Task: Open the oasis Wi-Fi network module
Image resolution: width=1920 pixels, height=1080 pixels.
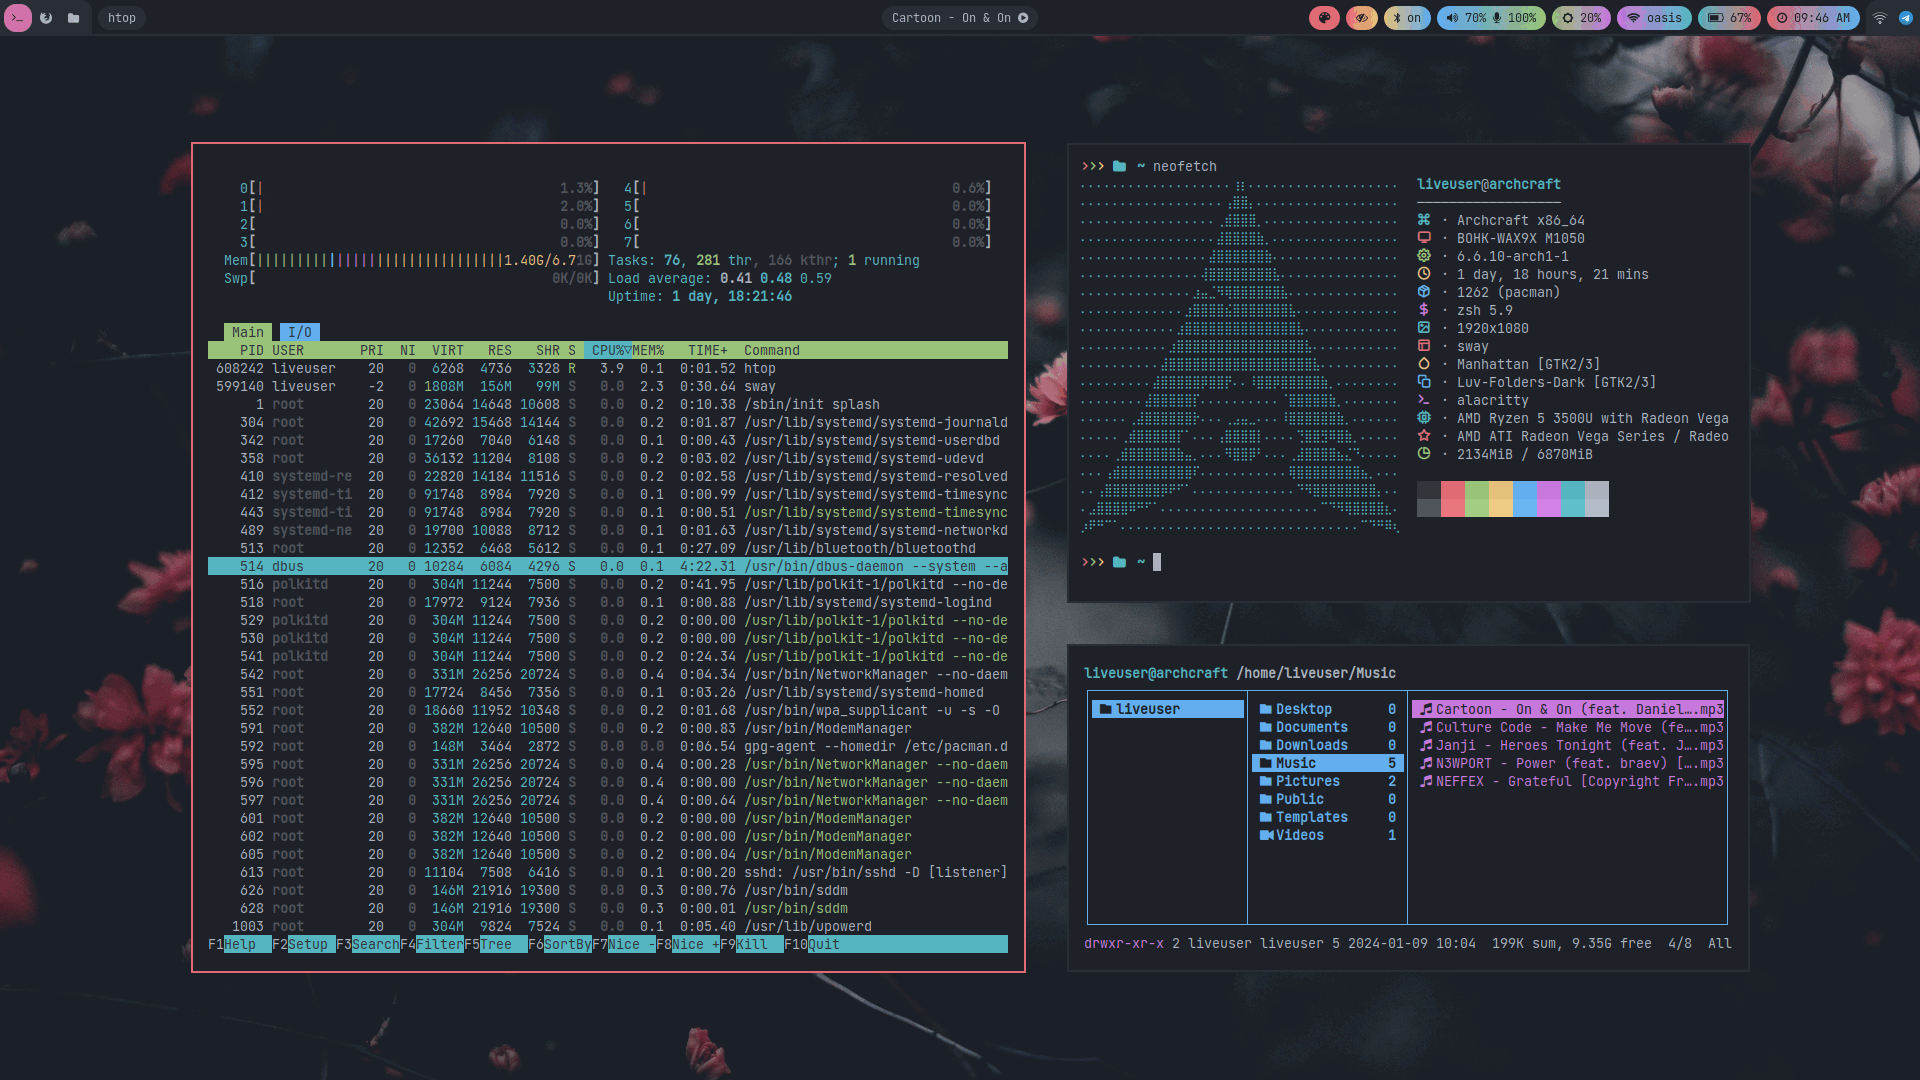Action: [1654, 18]
